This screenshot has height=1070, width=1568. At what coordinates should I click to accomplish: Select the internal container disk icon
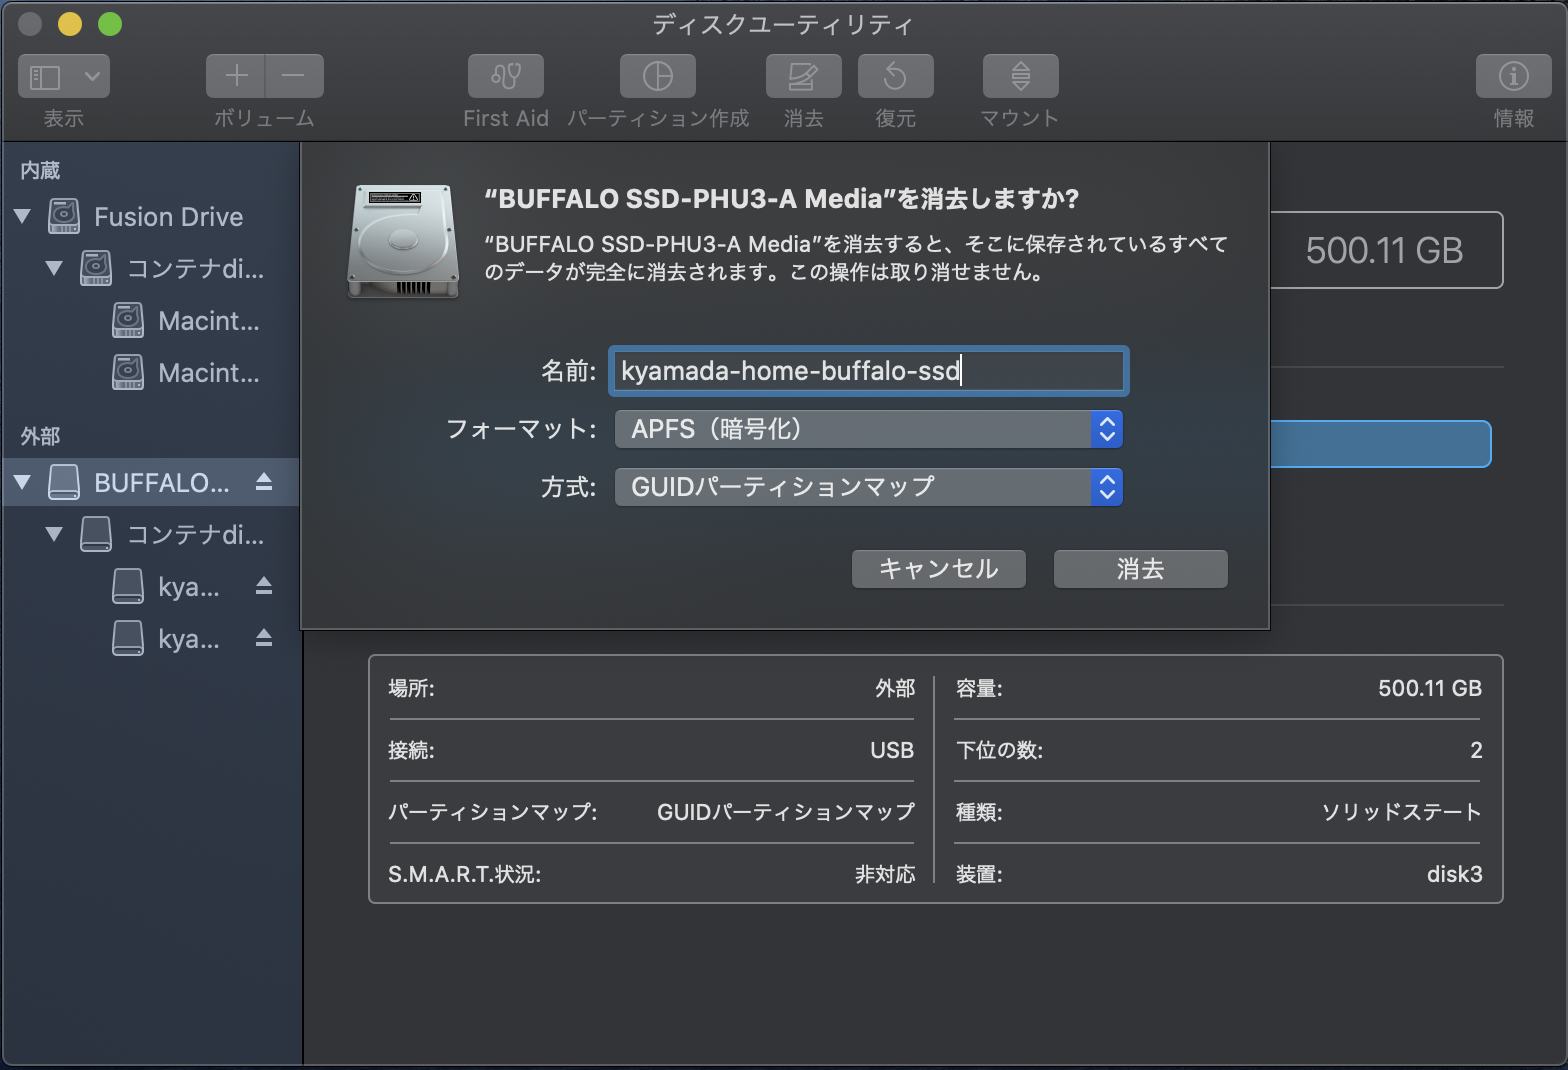[96, 268]
